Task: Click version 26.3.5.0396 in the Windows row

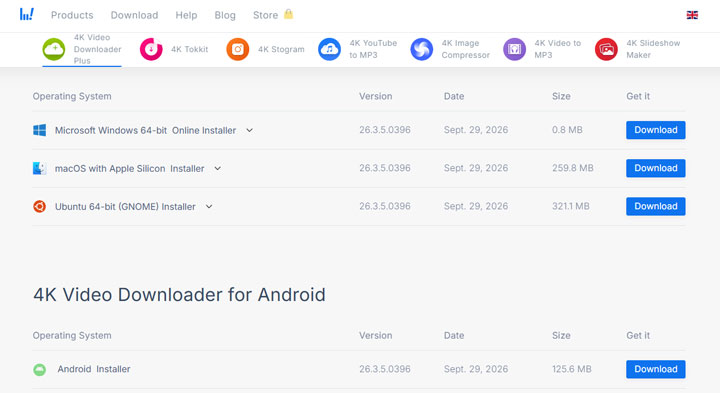Action: (385, 130)
